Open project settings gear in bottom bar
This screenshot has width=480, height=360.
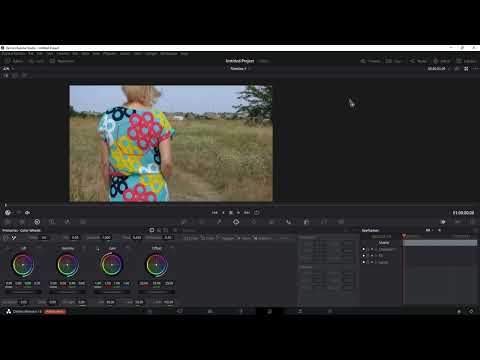471,311
